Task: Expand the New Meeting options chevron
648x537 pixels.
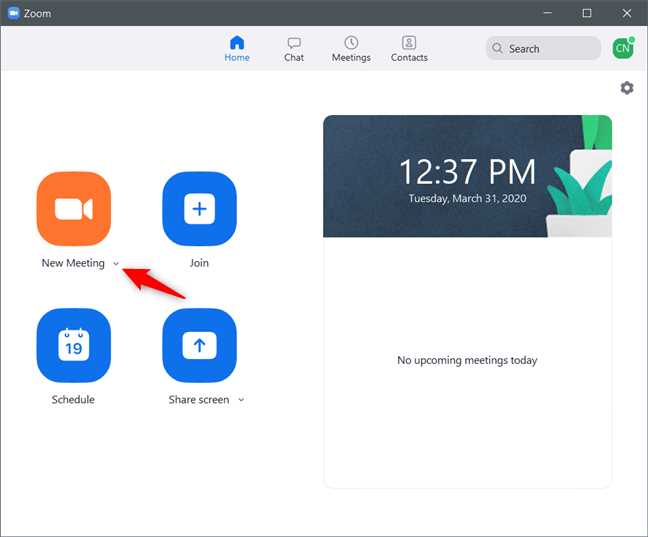Action: click(x=116, y=263)
